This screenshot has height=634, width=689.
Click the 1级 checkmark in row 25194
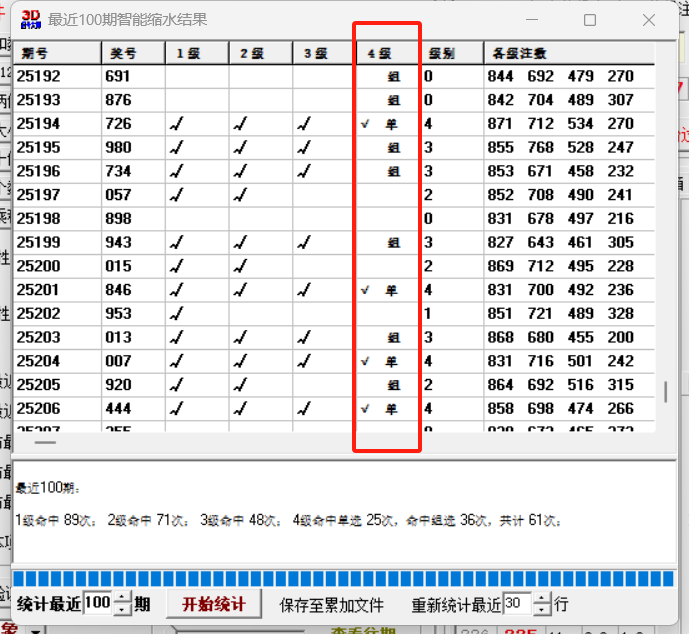coord(177,124)
